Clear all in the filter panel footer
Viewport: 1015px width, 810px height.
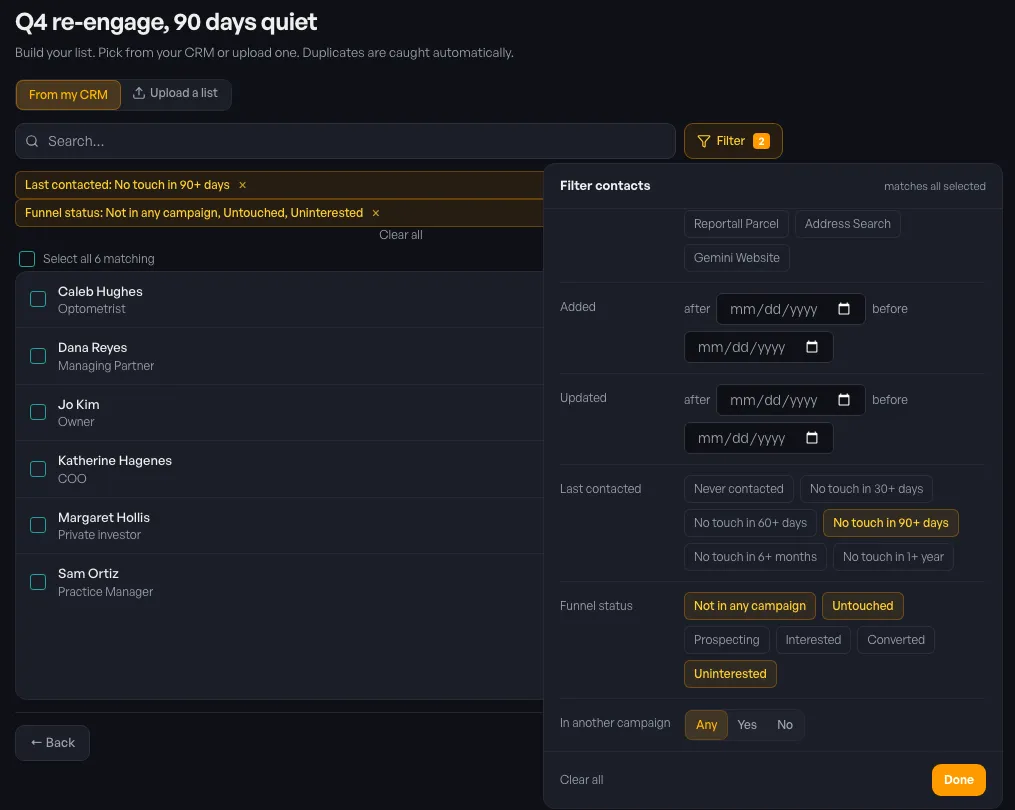pyautogui.click(x=581, y=780)
